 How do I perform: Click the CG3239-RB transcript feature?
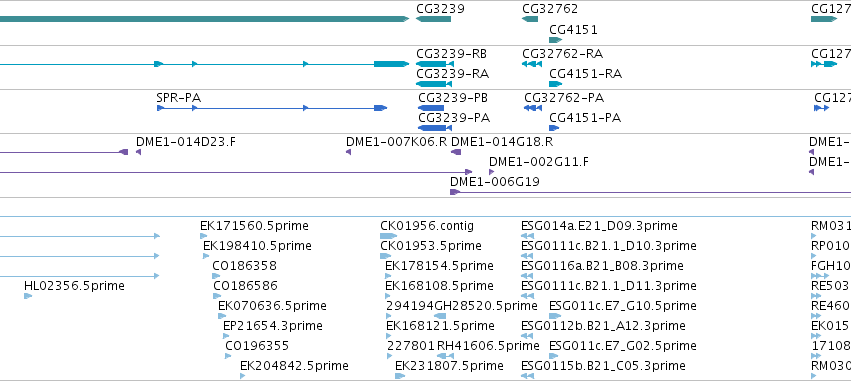[x=435, y=64]
